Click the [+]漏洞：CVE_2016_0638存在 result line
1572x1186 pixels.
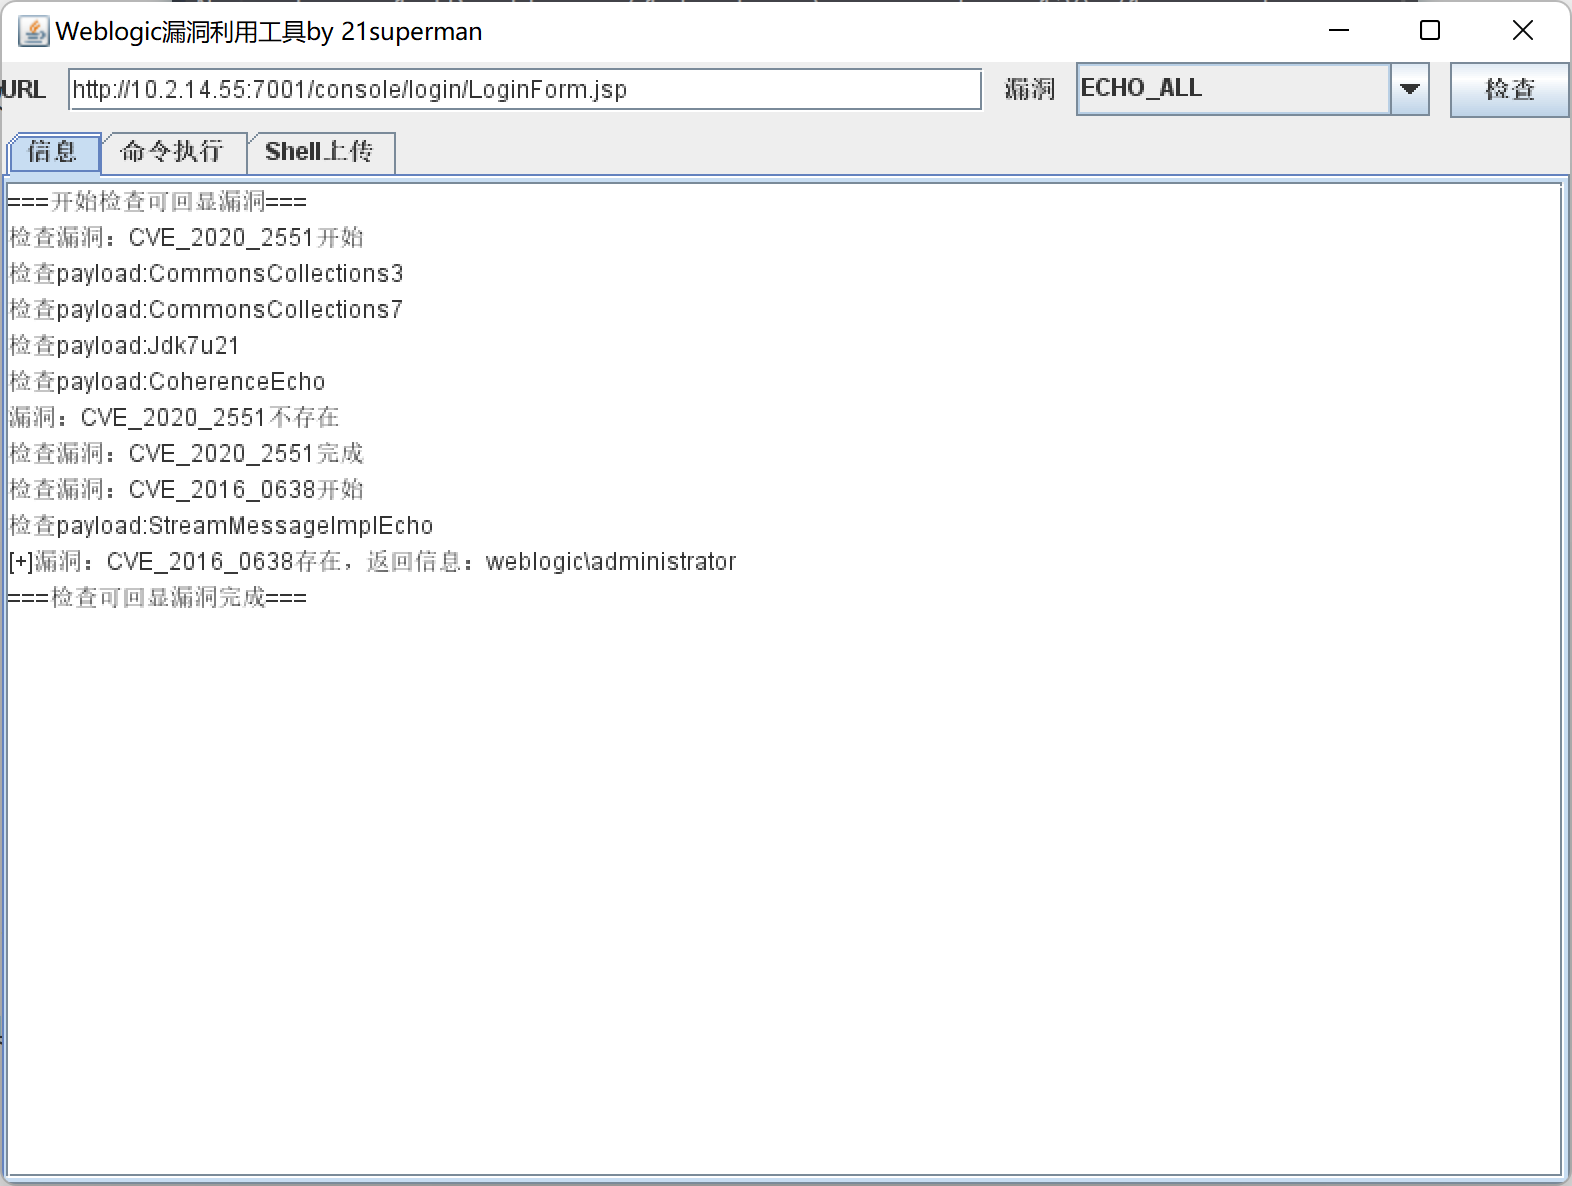372,561
